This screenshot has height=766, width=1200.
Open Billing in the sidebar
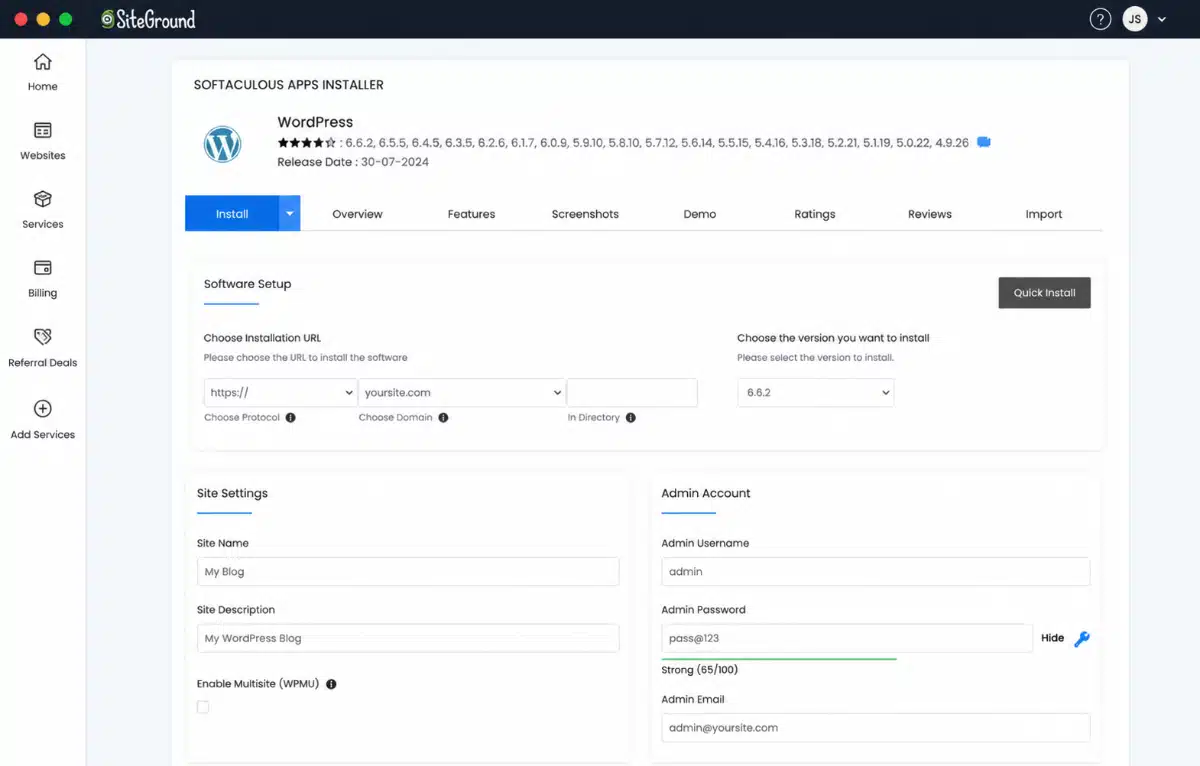click(42, 279)
